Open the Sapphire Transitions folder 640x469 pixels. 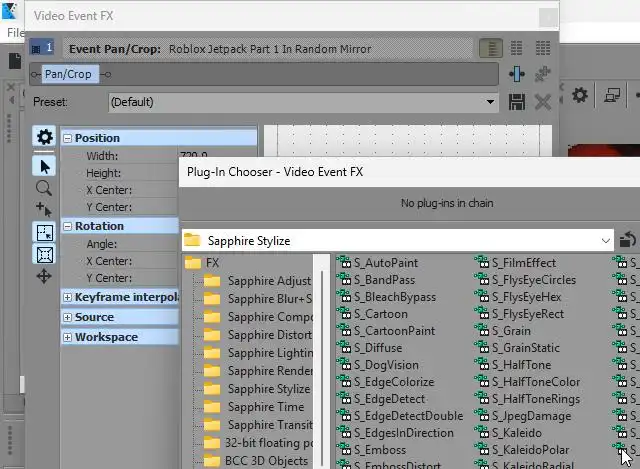(x=258, y=425)
